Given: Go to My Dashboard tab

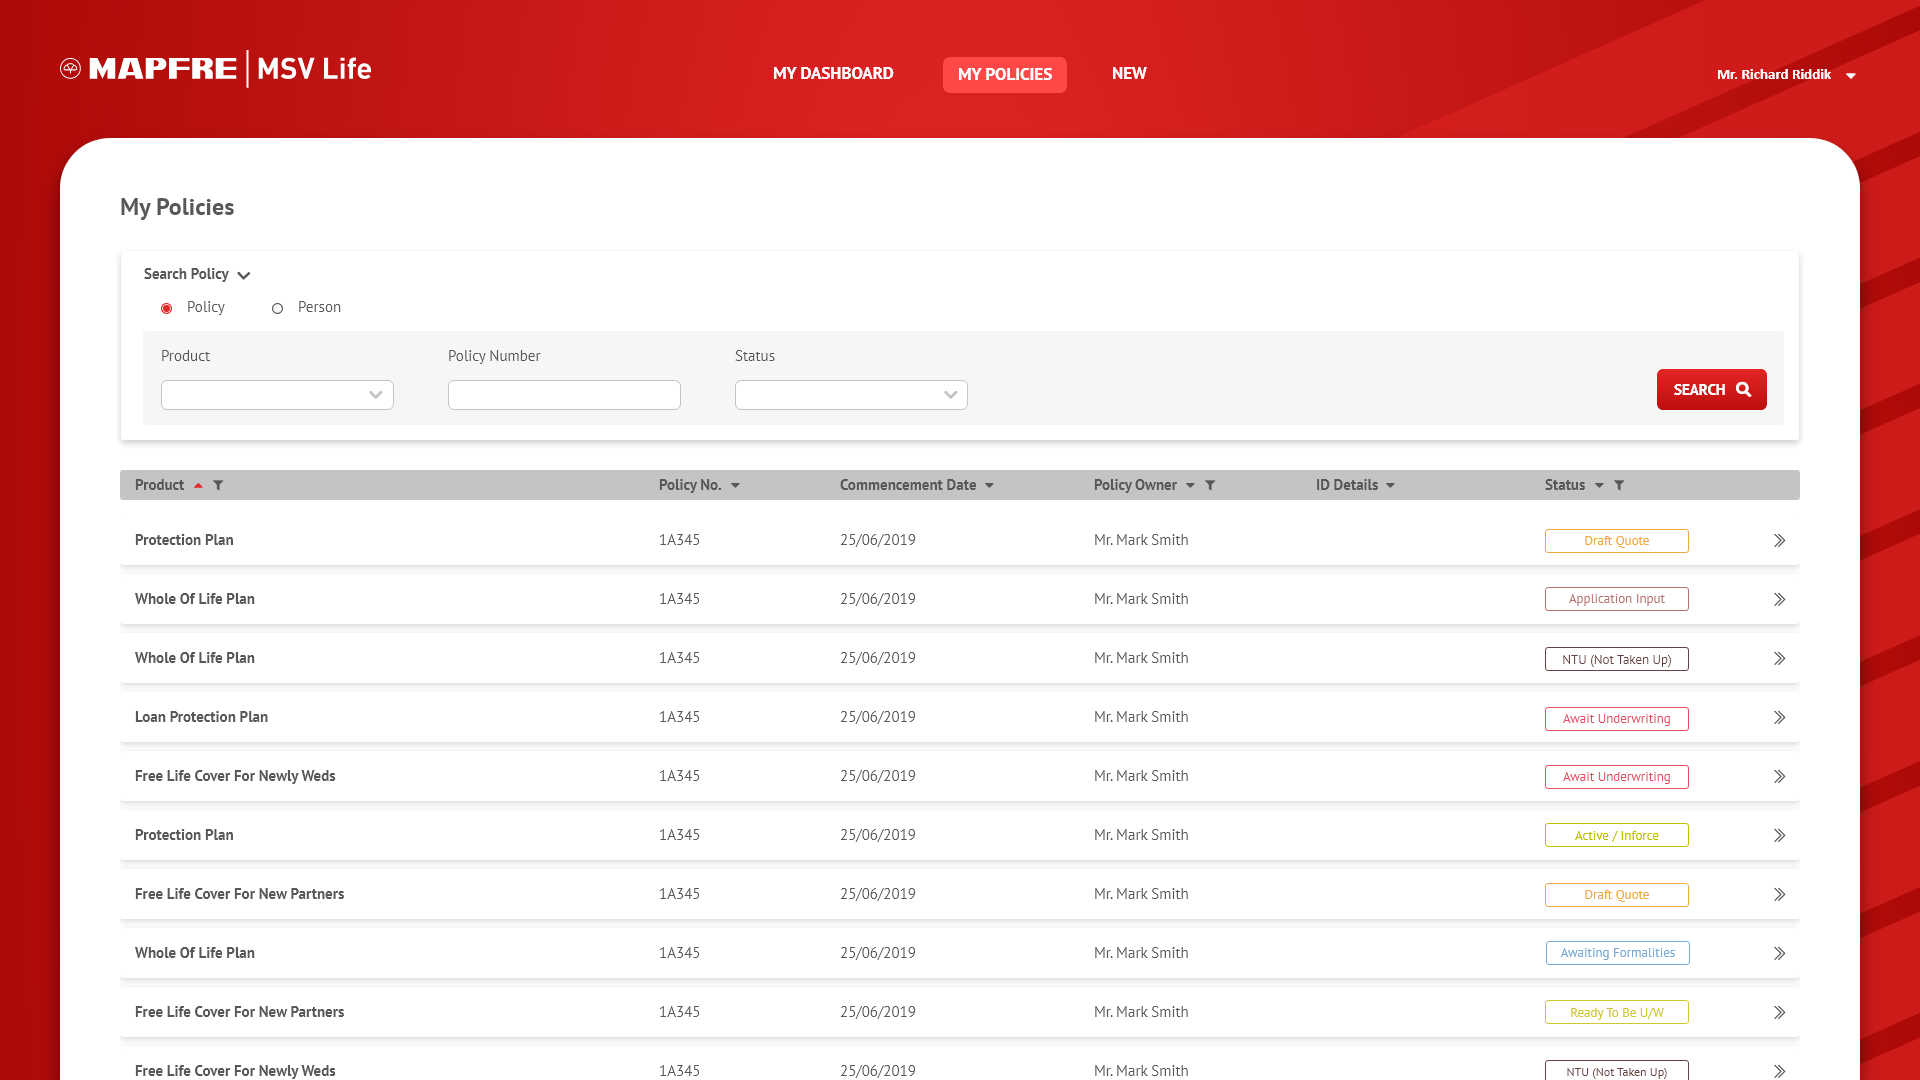Looking at the screenshot, I should click(x=833, y=74).
